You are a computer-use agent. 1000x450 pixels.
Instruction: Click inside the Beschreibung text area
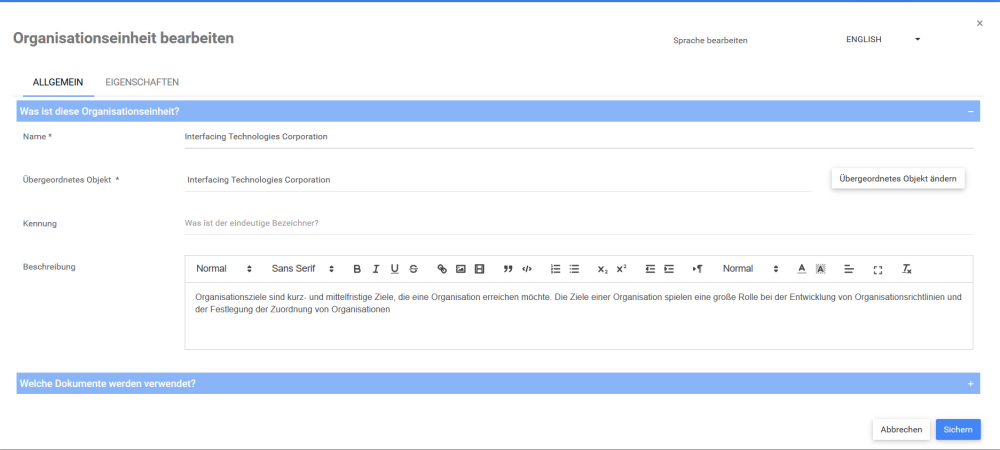point(578,316)
